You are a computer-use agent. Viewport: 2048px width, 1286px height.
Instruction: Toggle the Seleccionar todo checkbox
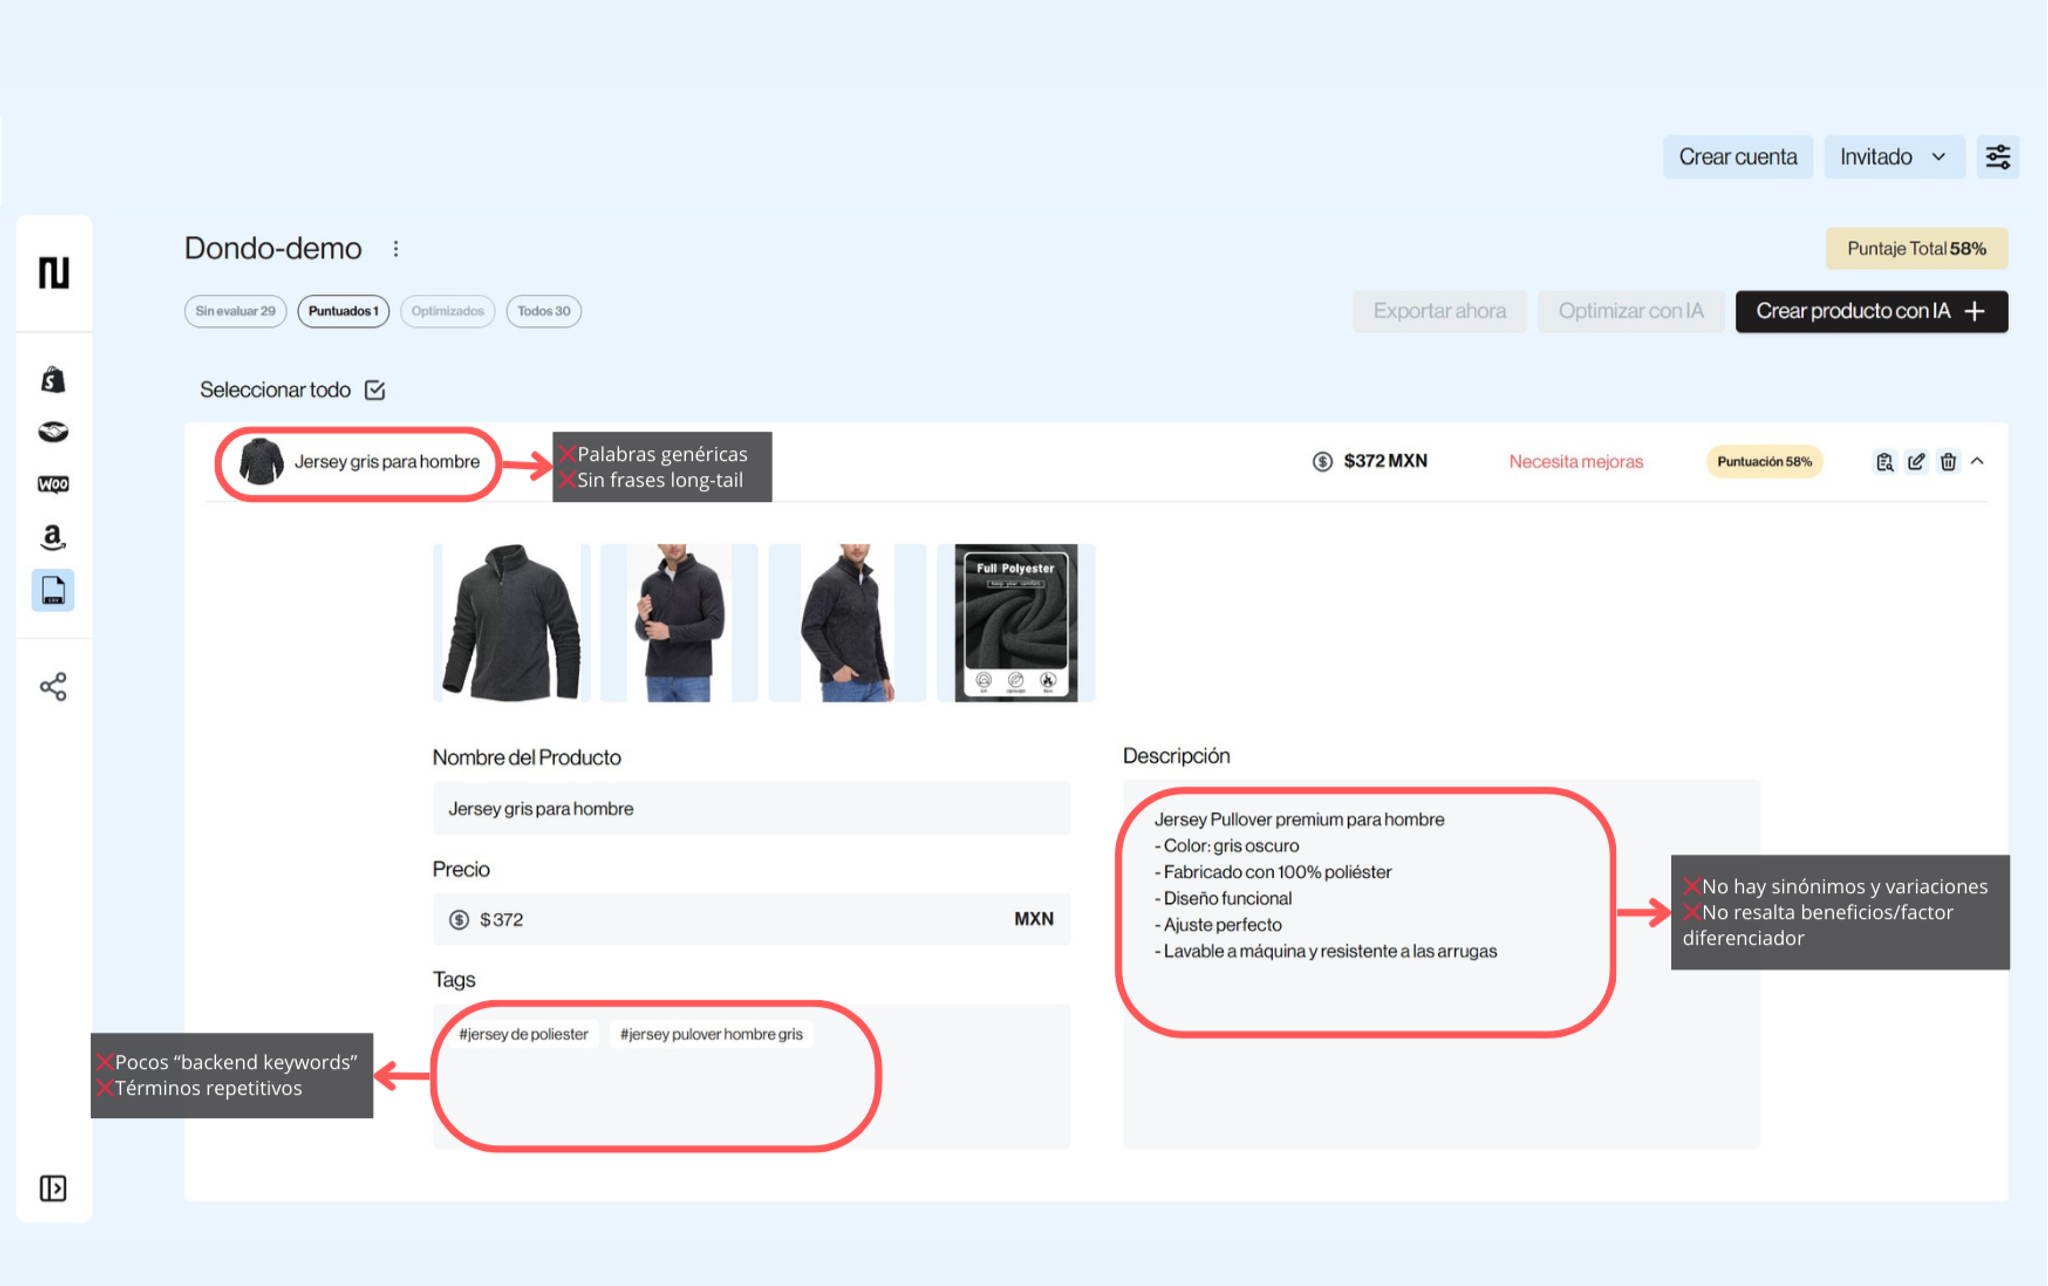(x=375, y=390)
